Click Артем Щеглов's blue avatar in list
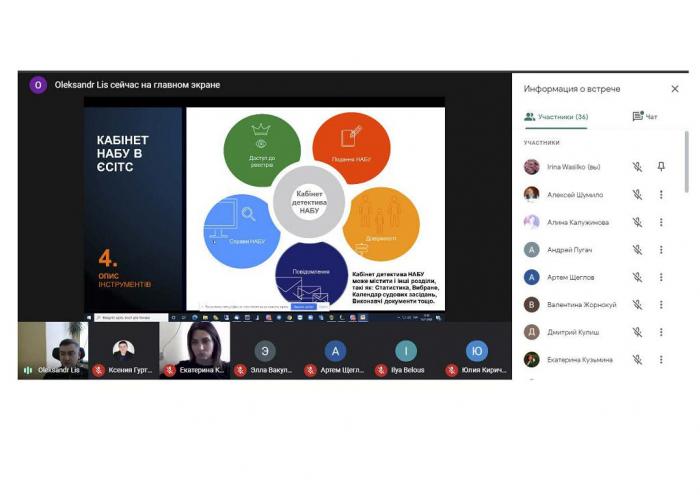The image size is (700, 495). [x=532, y=277]
